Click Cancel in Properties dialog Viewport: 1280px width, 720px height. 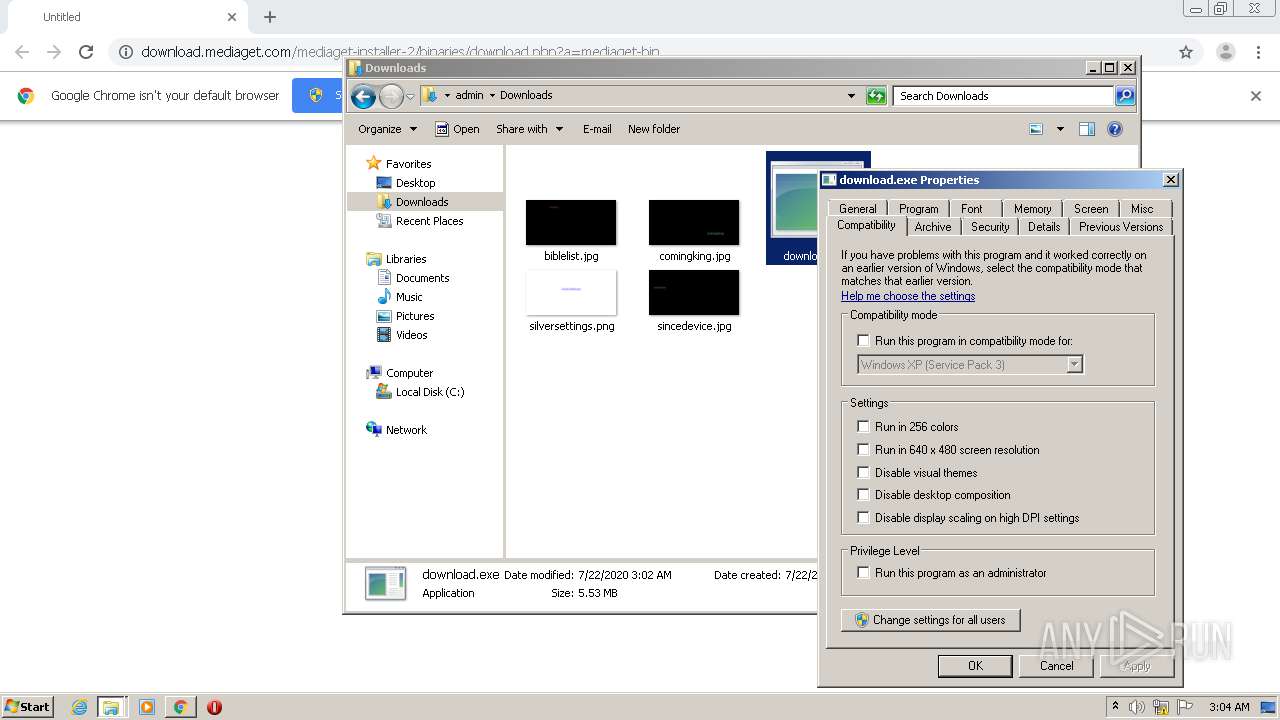click(1057, 666)
